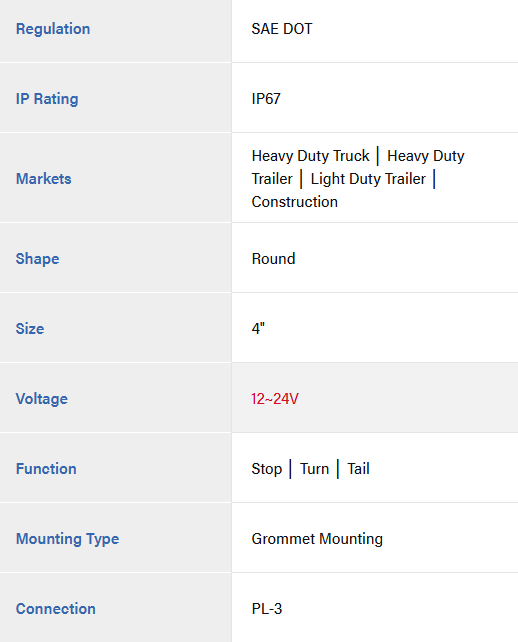Open the Heavy Duty Truck market link
This screenshot has height=642, width=518.
coord(310,156)
